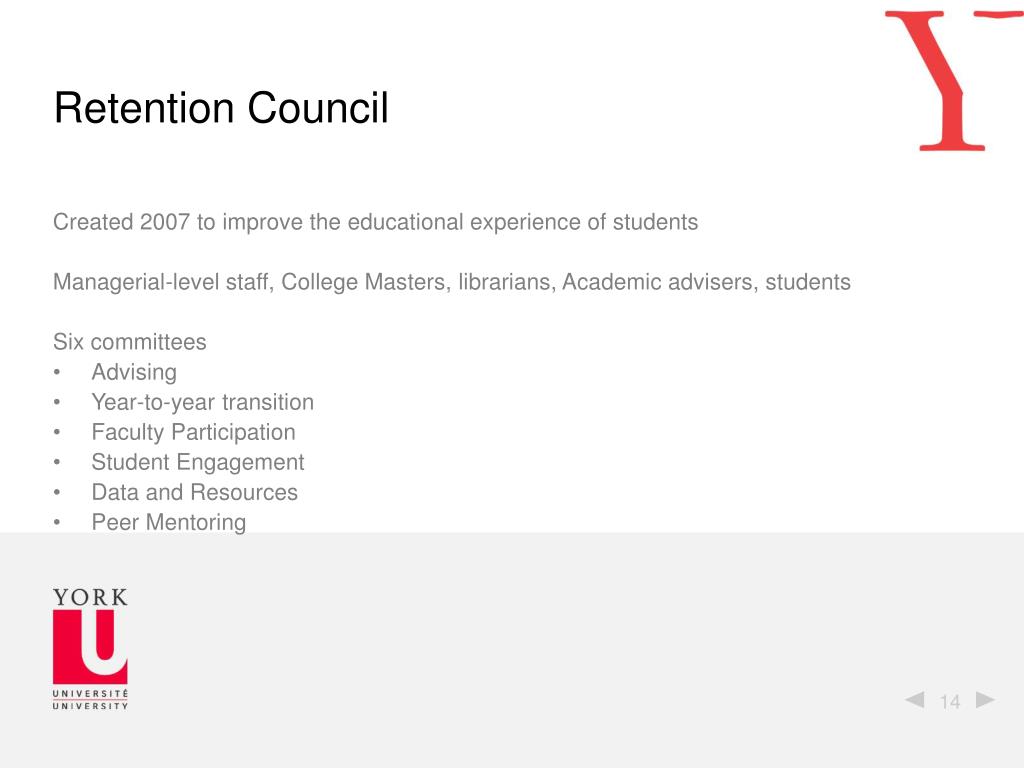Select the Data and Resources bullet

tap(195, 492)
